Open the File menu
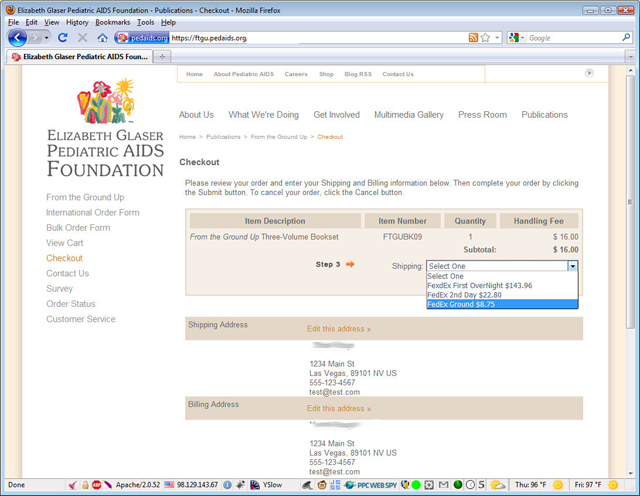 (x=13, y=22)
